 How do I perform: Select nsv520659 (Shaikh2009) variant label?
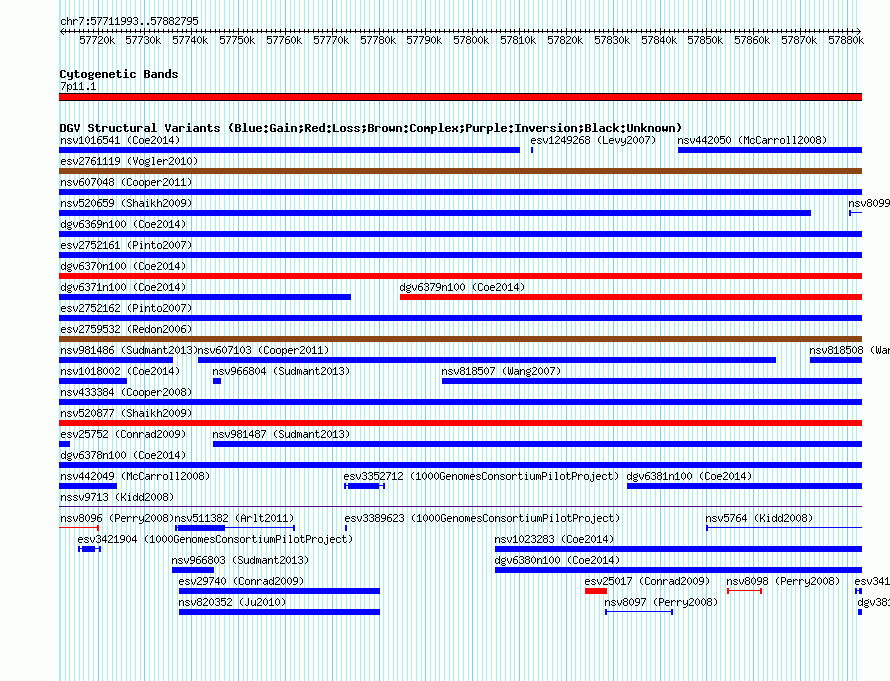pos(126,203)
